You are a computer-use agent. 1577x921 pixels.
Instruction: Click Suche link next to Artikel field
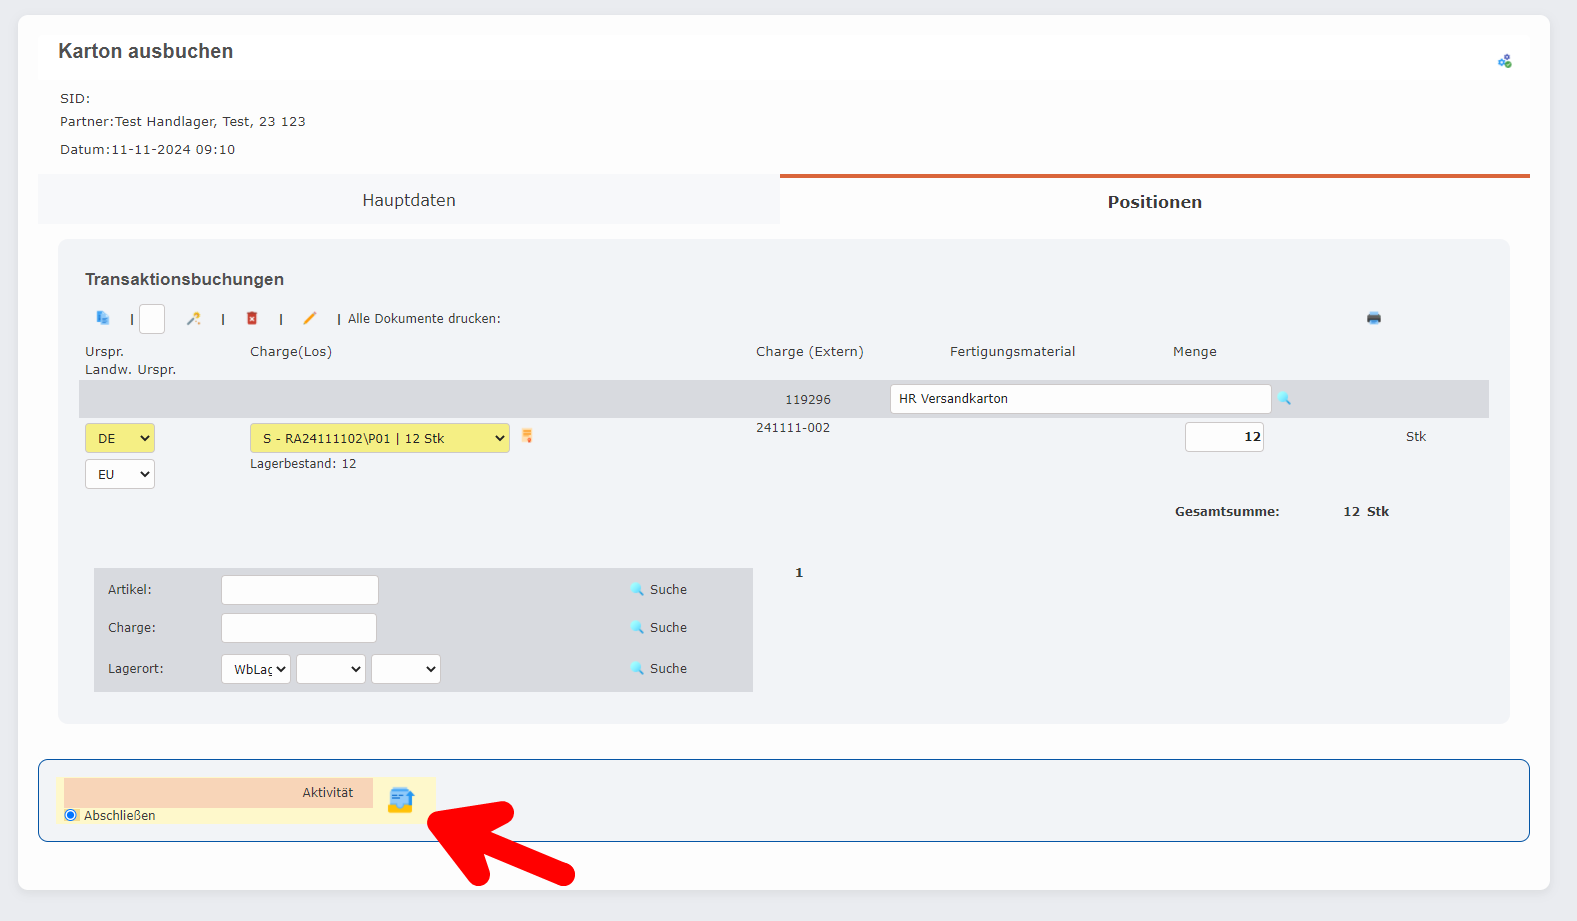pyautogui.click(x=667, y=590)
